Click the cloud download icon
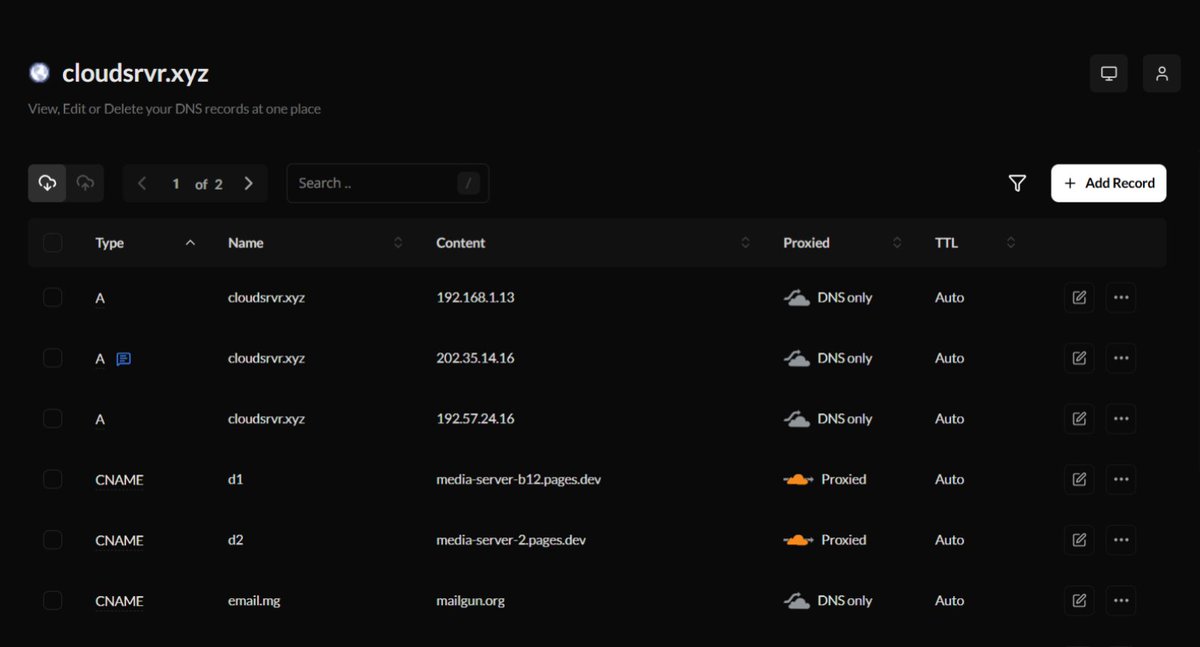 click(47, 183)
